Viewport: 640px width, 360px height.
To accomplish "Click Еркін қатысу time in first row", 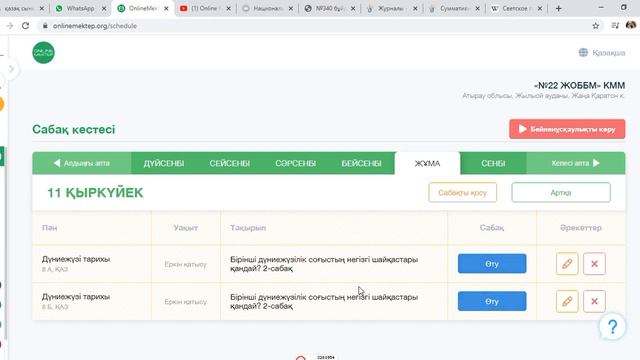I will pyautogui.click(x=185, y=264).
